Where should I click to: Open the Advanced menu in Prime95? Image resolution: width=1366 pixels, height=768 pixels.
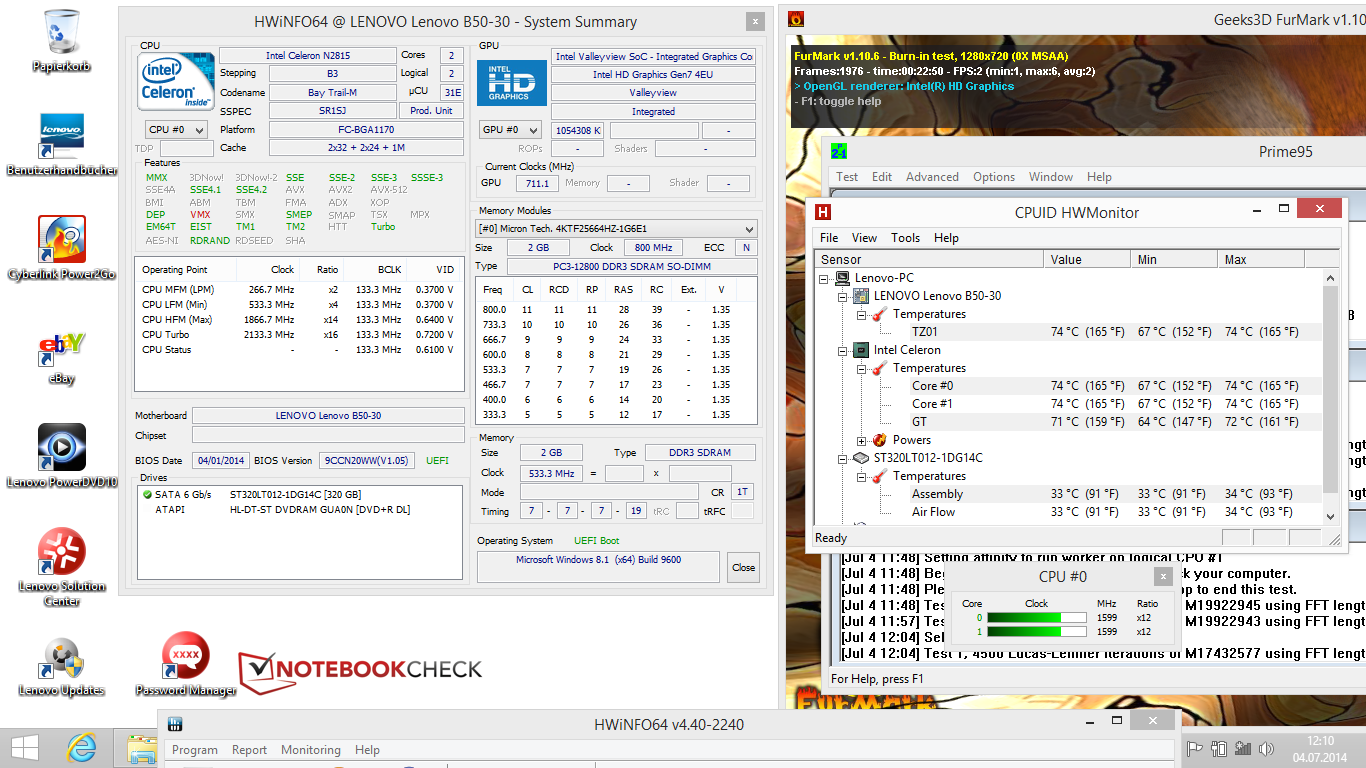932,177
